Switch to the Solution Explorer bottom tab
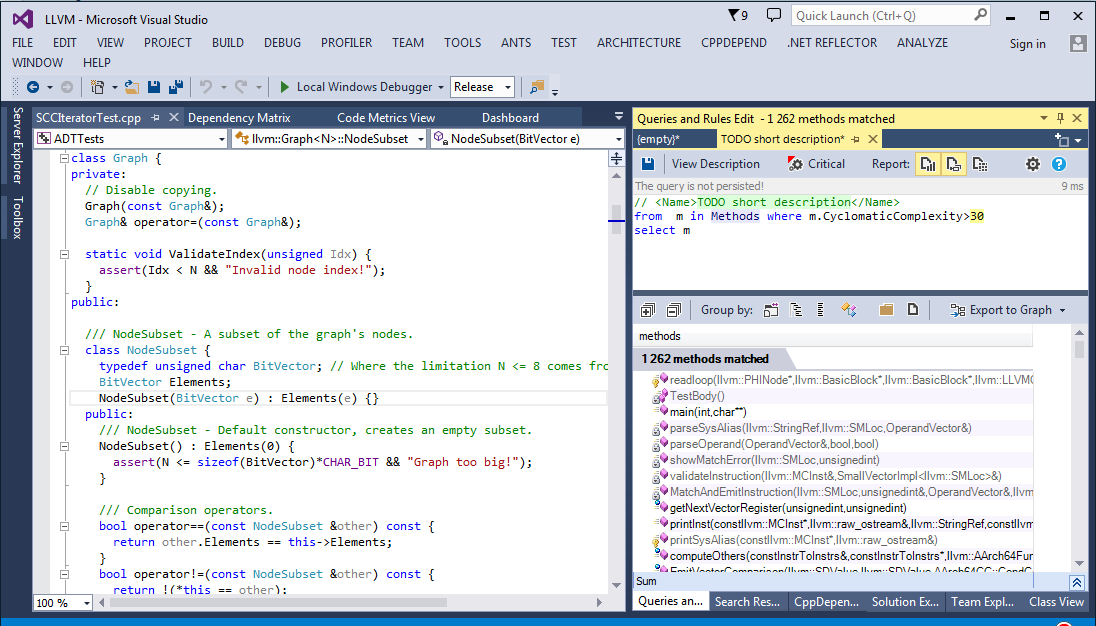Screen dimensions: 1096x626 coord(905,602)
